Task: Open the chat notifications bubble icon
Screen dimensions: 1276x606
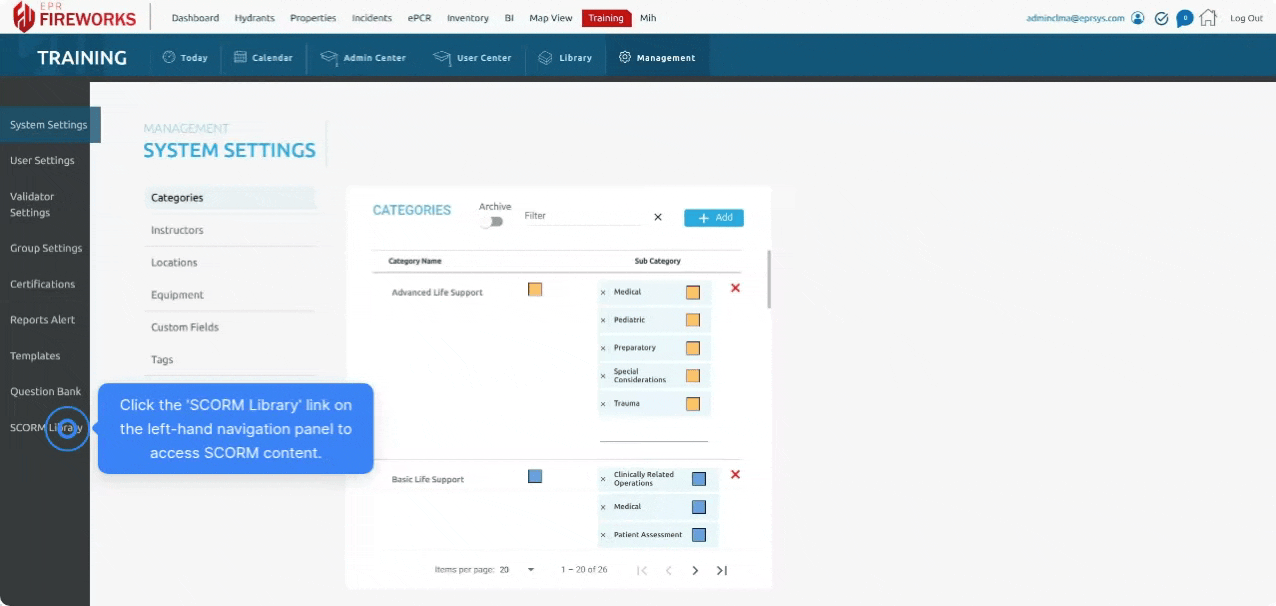Action: click(x=1185, y=18)
